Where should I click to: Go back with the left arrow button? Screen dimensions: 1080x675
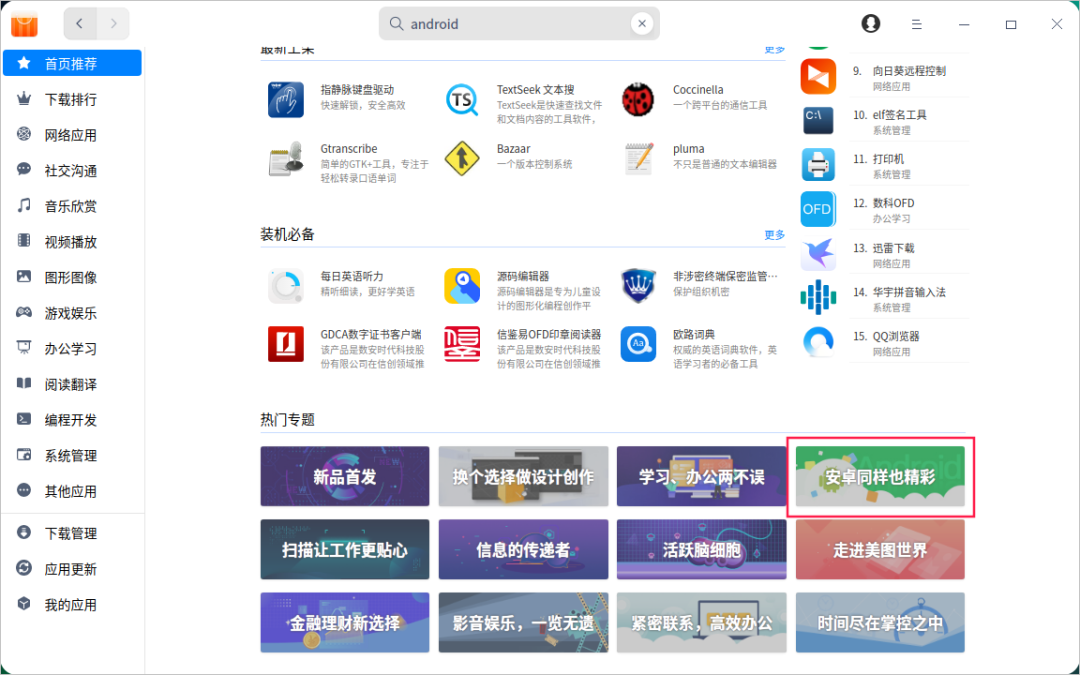pyautogui.click(x=80, y=24)
